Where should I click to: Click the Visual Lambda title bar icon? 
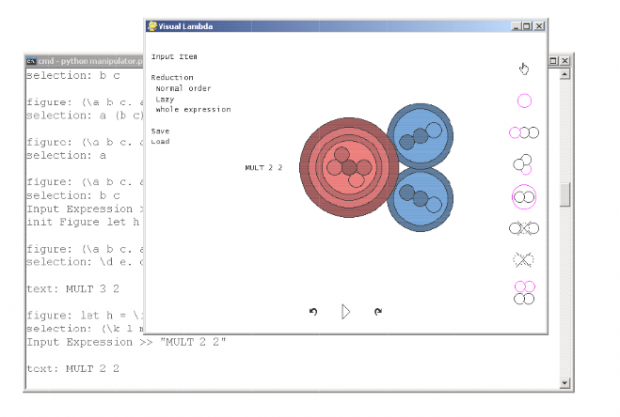[152, 26]
